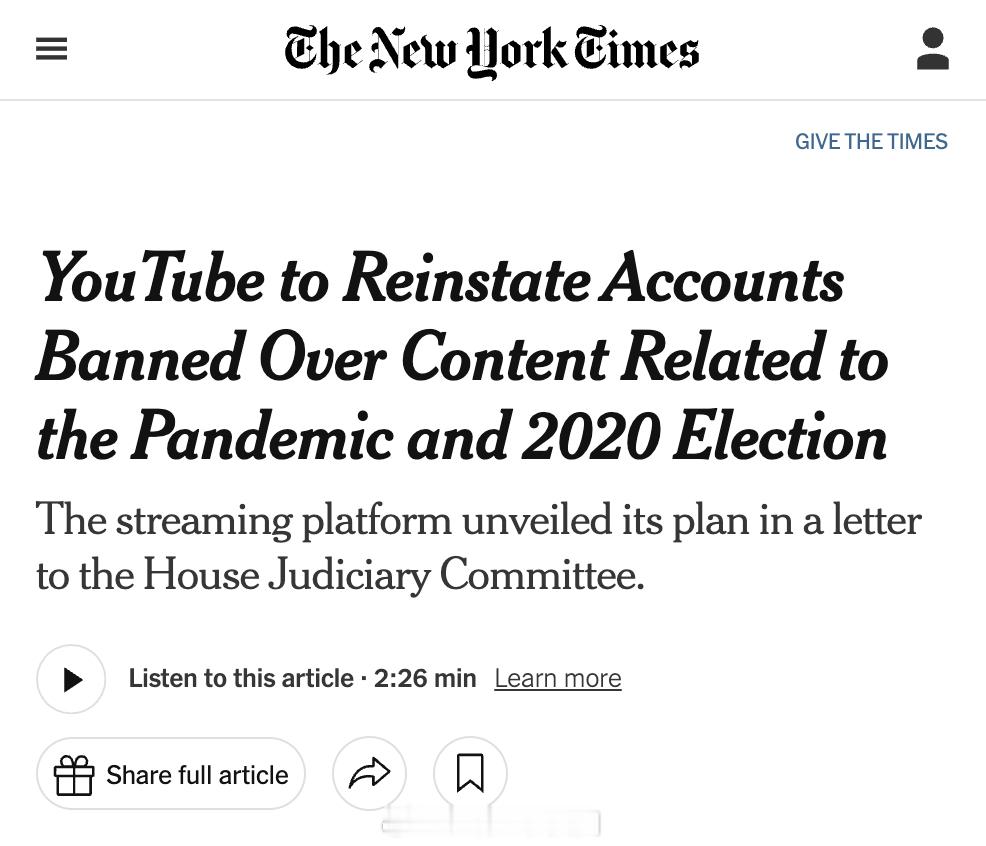The height and width of the screenshot is (846, 986).
Task: Save the article with the bookmark icon
Action: 471,773
